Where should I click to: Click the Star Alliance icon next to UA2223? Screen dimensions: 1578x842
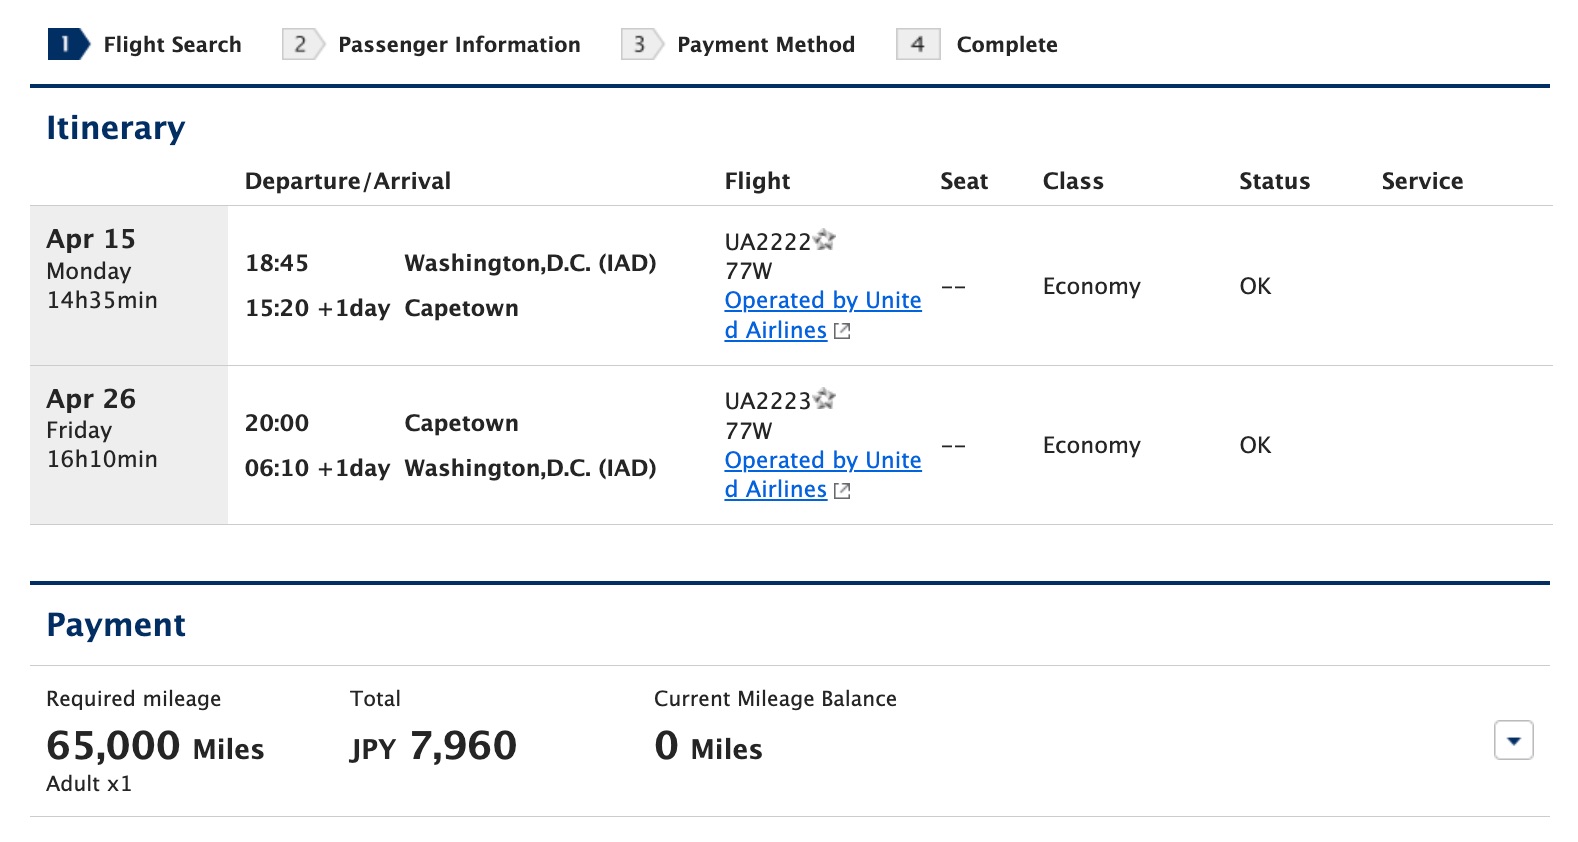[x=826, y=399]
